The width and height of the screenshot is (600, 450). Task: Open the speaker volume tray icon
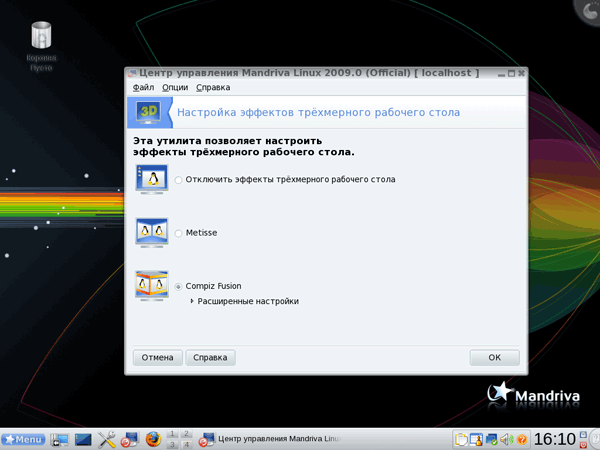(507, 439)
